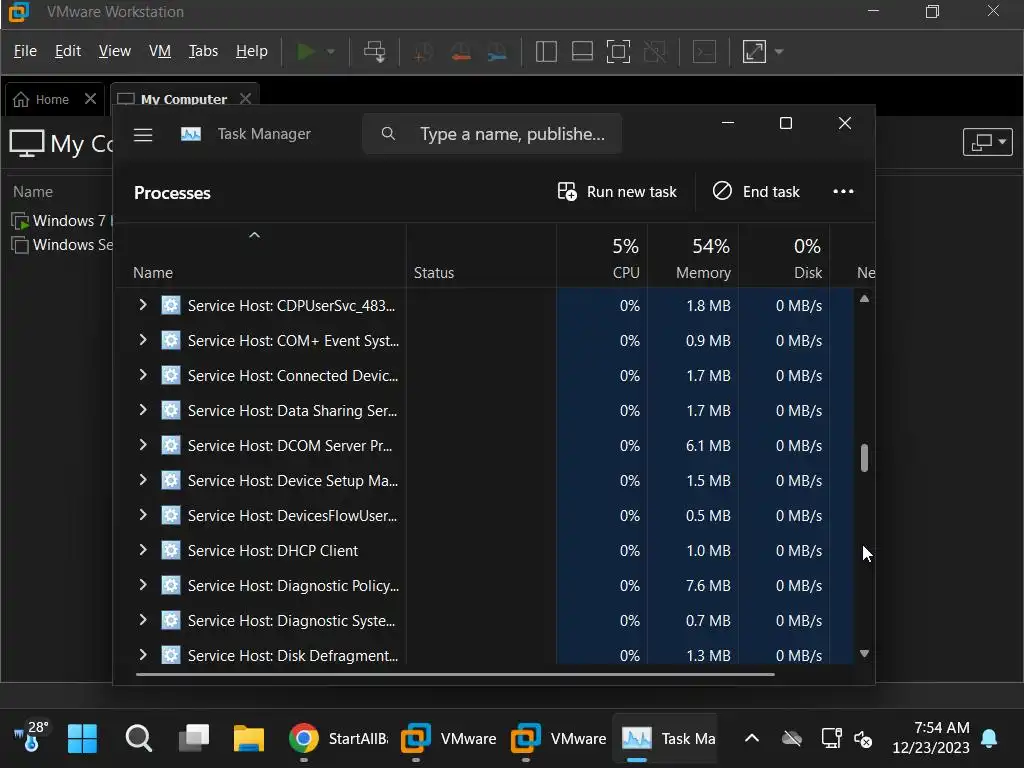Expand Service Host: DevicesFlowUser row

click(x=143, y=515)
